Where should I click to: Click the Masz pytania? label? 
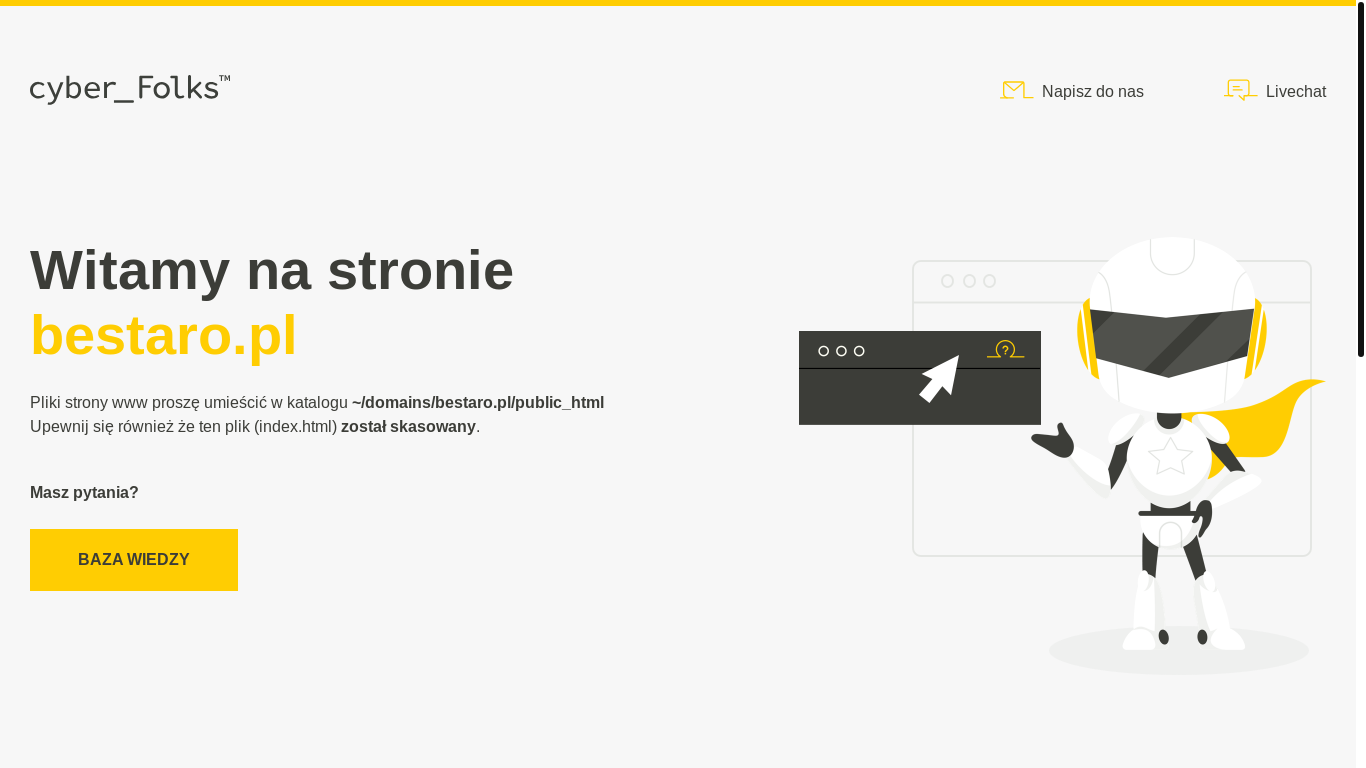(x=84, y=493)
